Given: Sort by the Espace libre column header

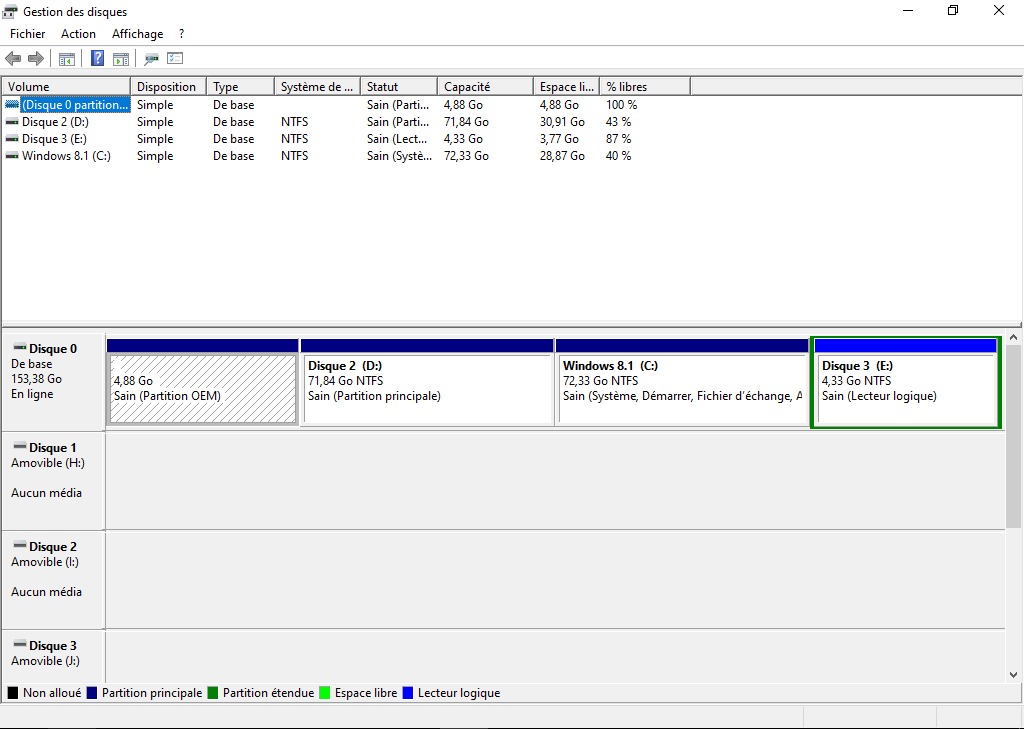Looking at the screenshot, I should coord(567,86).
